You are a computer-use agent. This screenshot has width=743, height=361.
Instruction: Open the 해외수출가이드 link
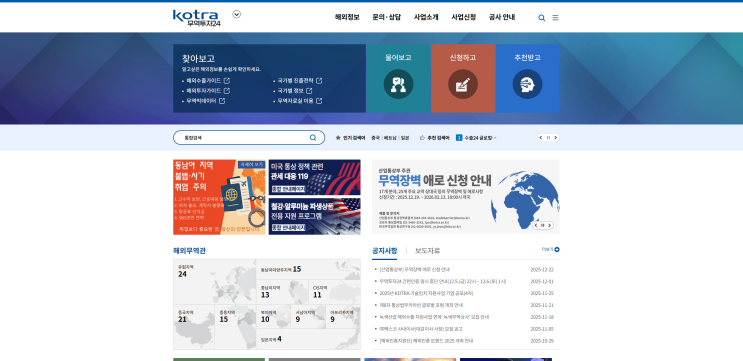pos(204,81)
